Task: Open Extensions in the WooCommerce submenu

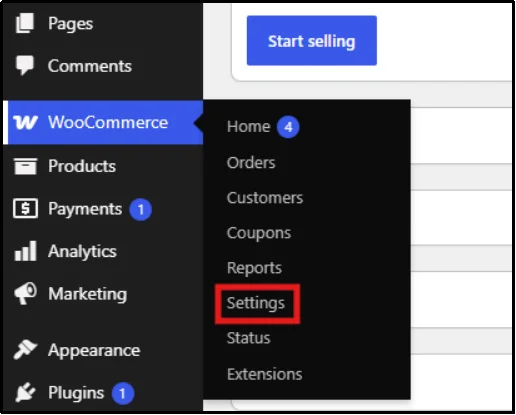Action: click(x=265, y=374)
